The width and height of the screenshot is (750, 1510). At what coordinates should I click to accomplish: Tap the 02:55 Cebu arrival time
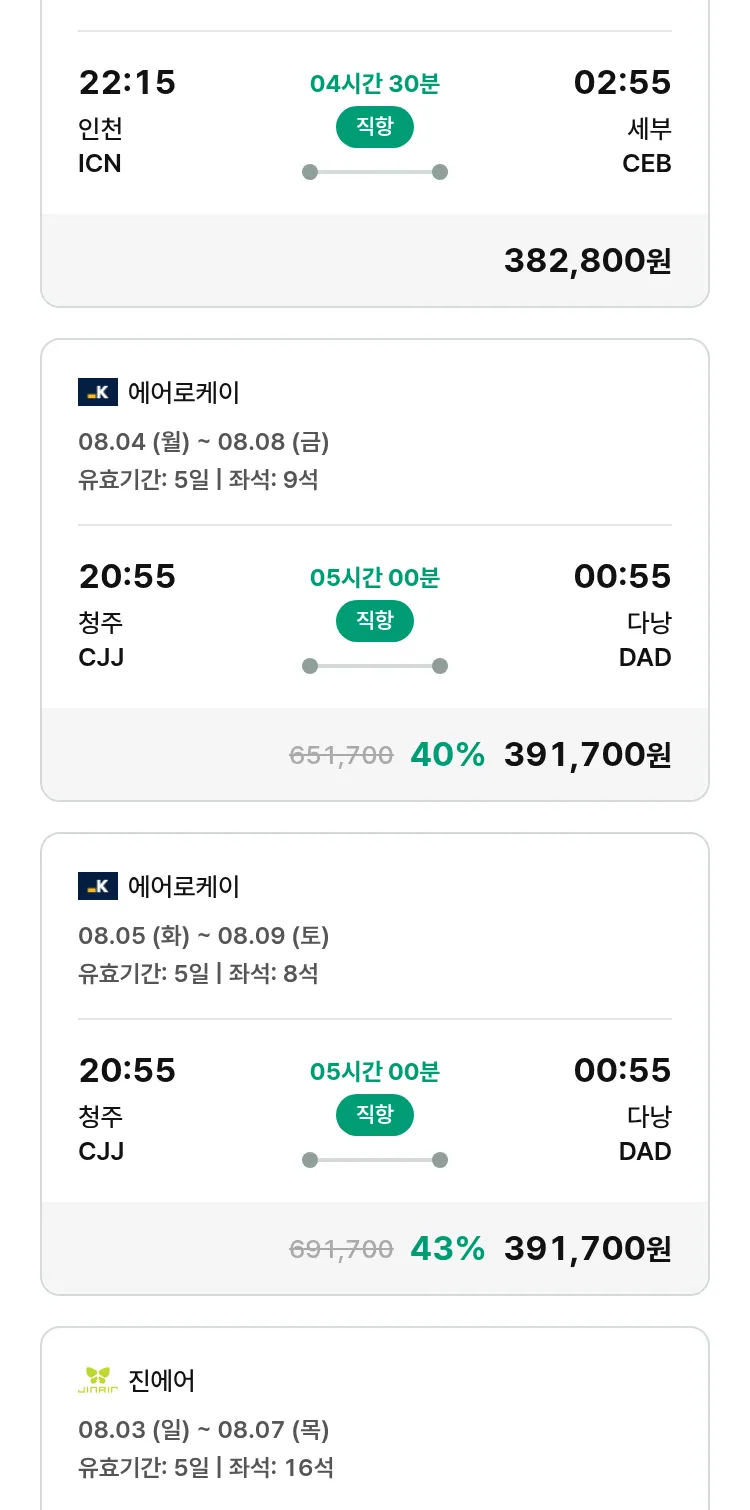[622, 82]
